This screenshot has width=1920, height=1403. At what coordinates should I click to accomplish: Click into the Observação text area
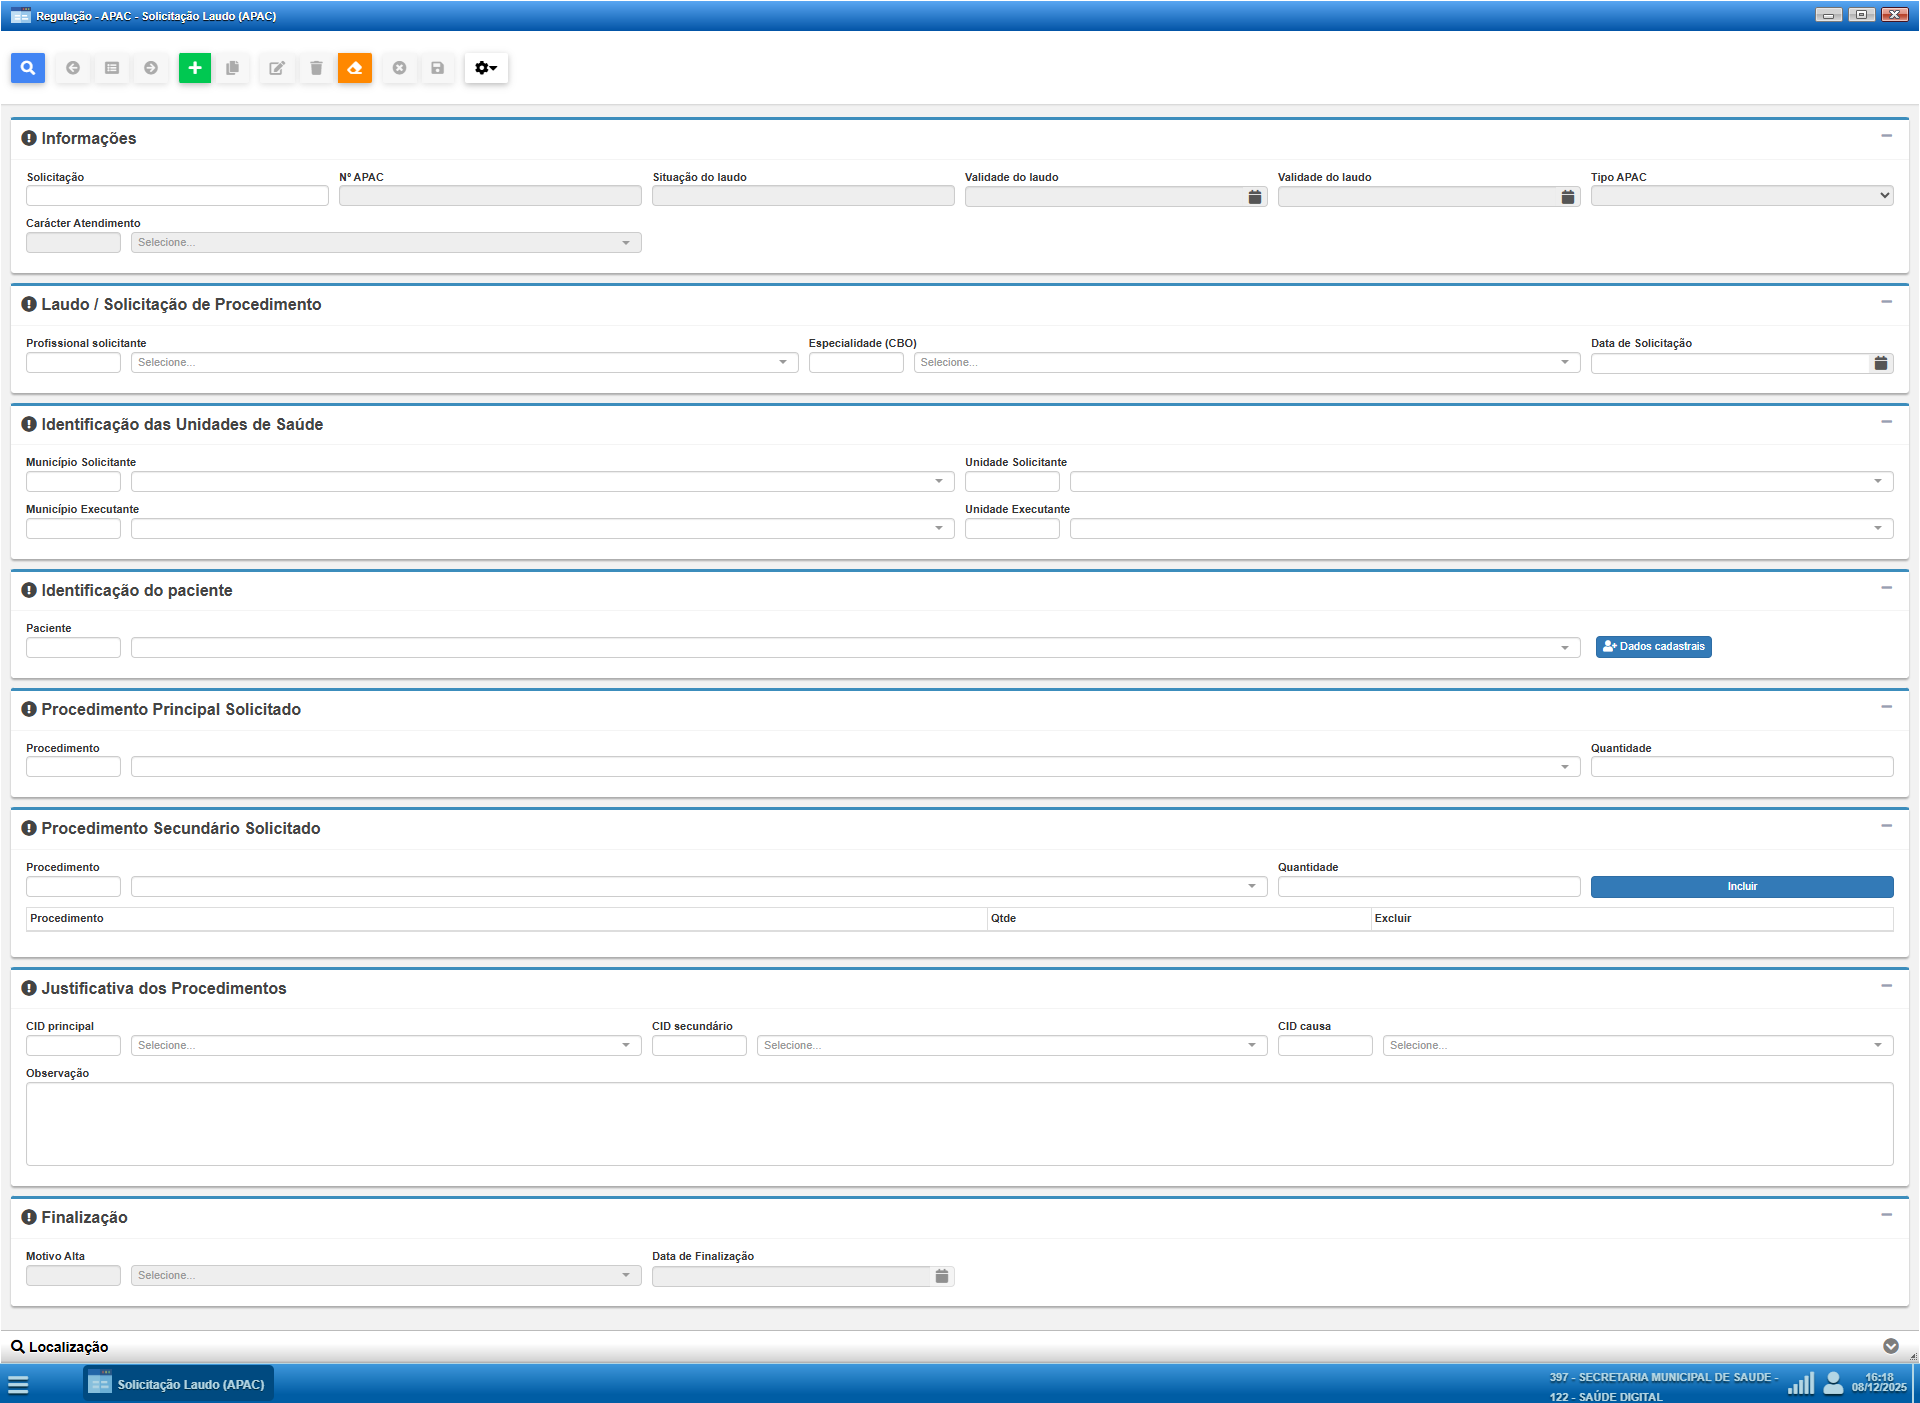pos(959,1124)
